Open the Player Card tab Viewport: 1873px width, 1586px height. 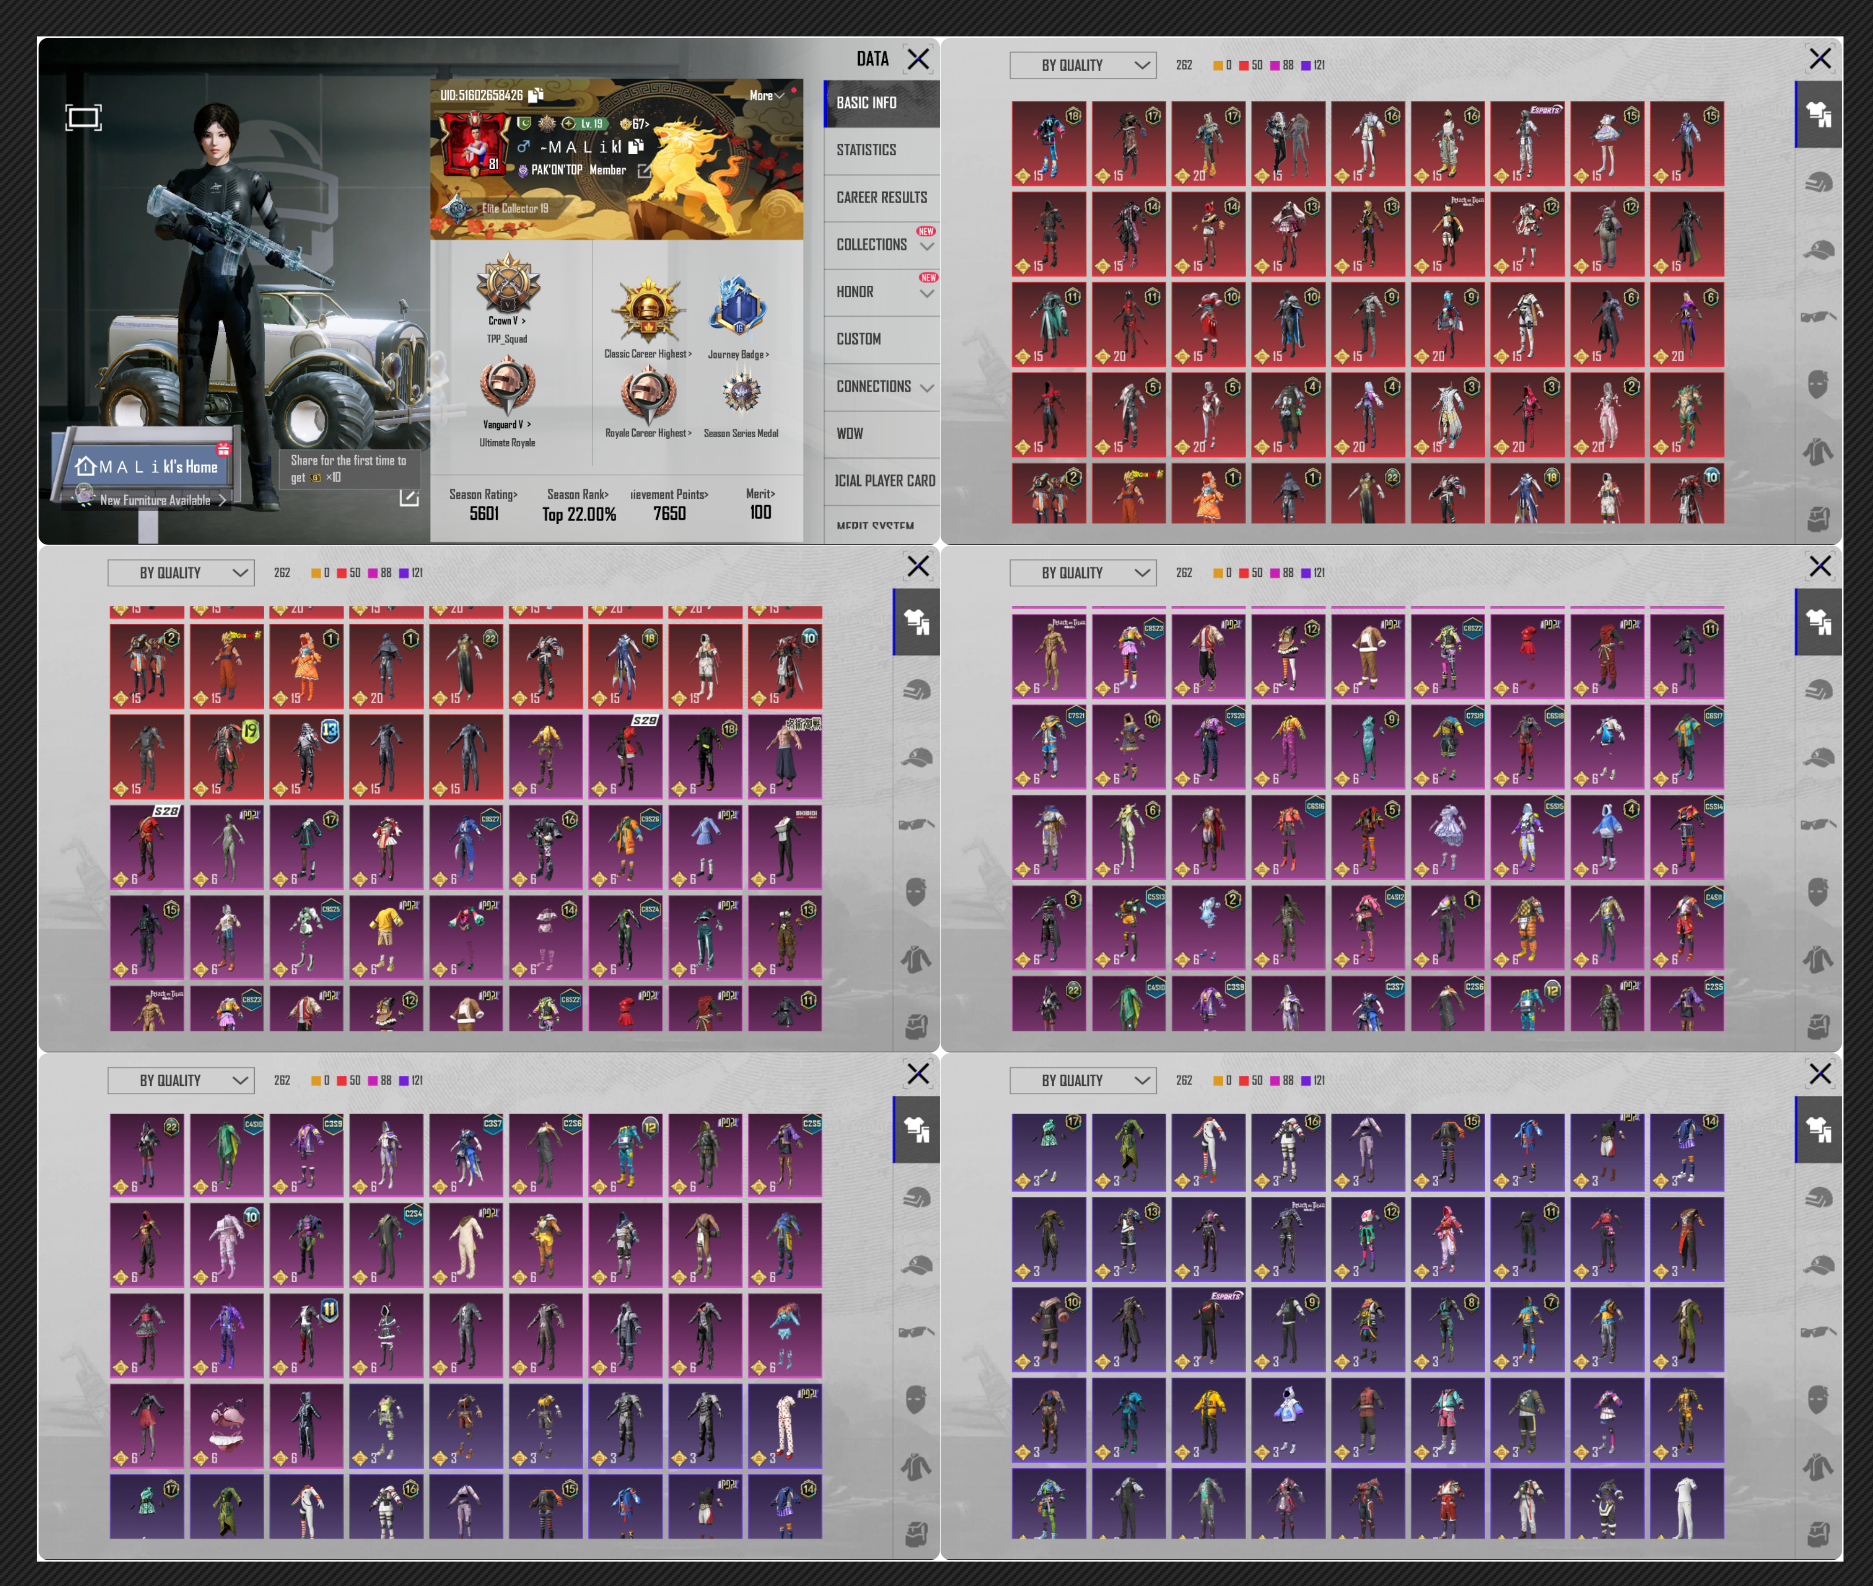[882, 480]
